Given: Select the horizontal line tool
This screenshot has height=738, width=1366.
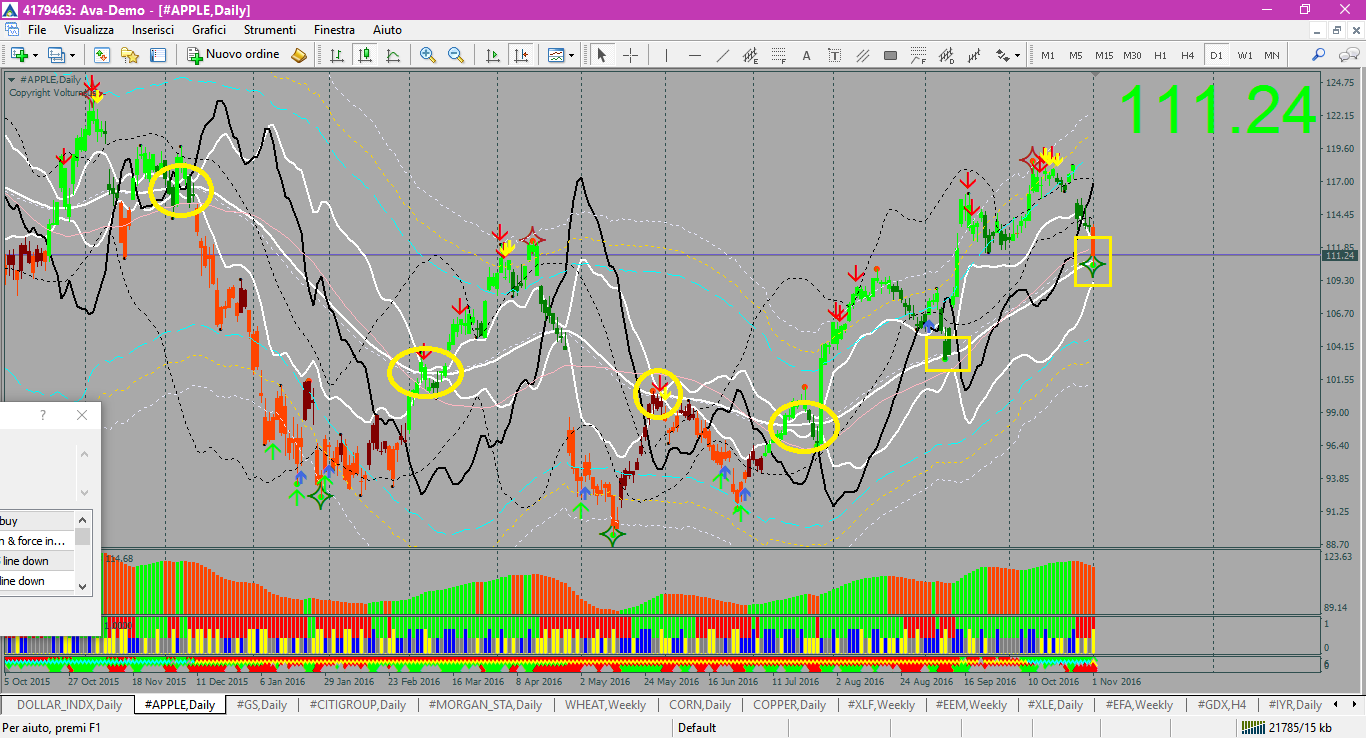Looking at the screenshot, I should pos(694,55).
